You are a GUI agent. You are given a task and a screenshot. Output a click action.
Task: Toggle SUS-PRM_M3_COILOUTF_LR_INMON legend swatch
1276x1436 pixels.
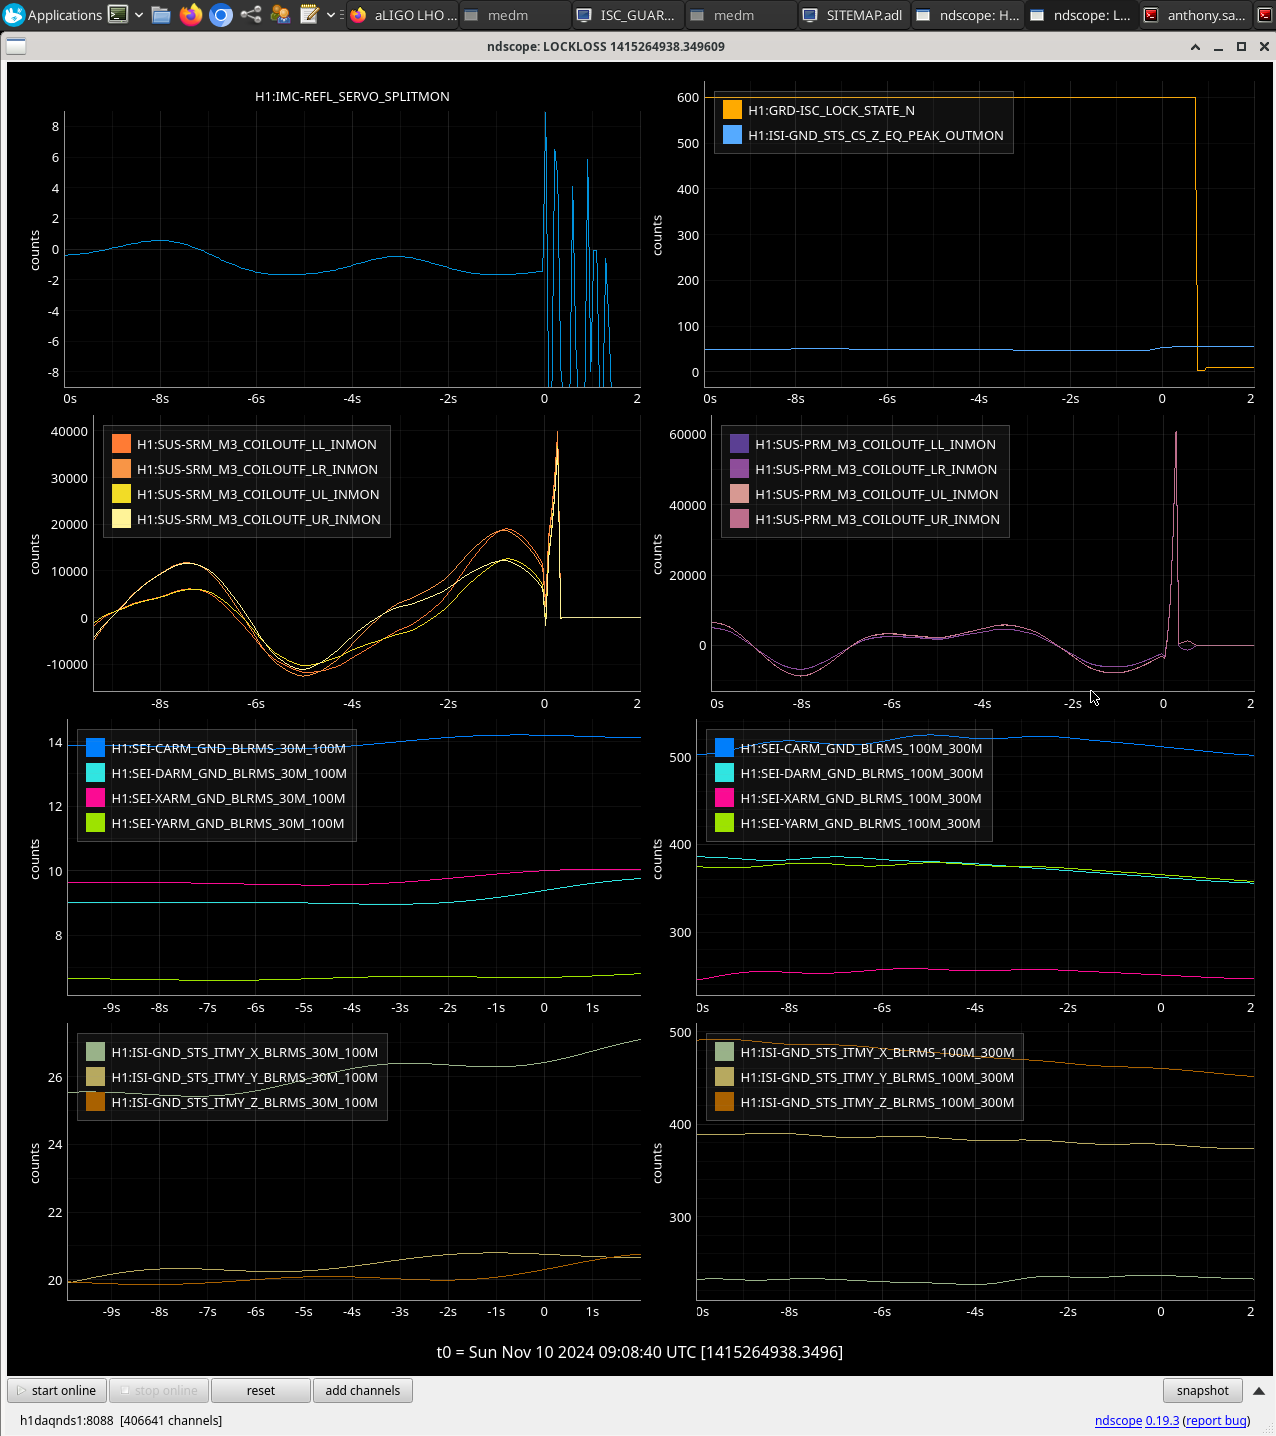739,469
